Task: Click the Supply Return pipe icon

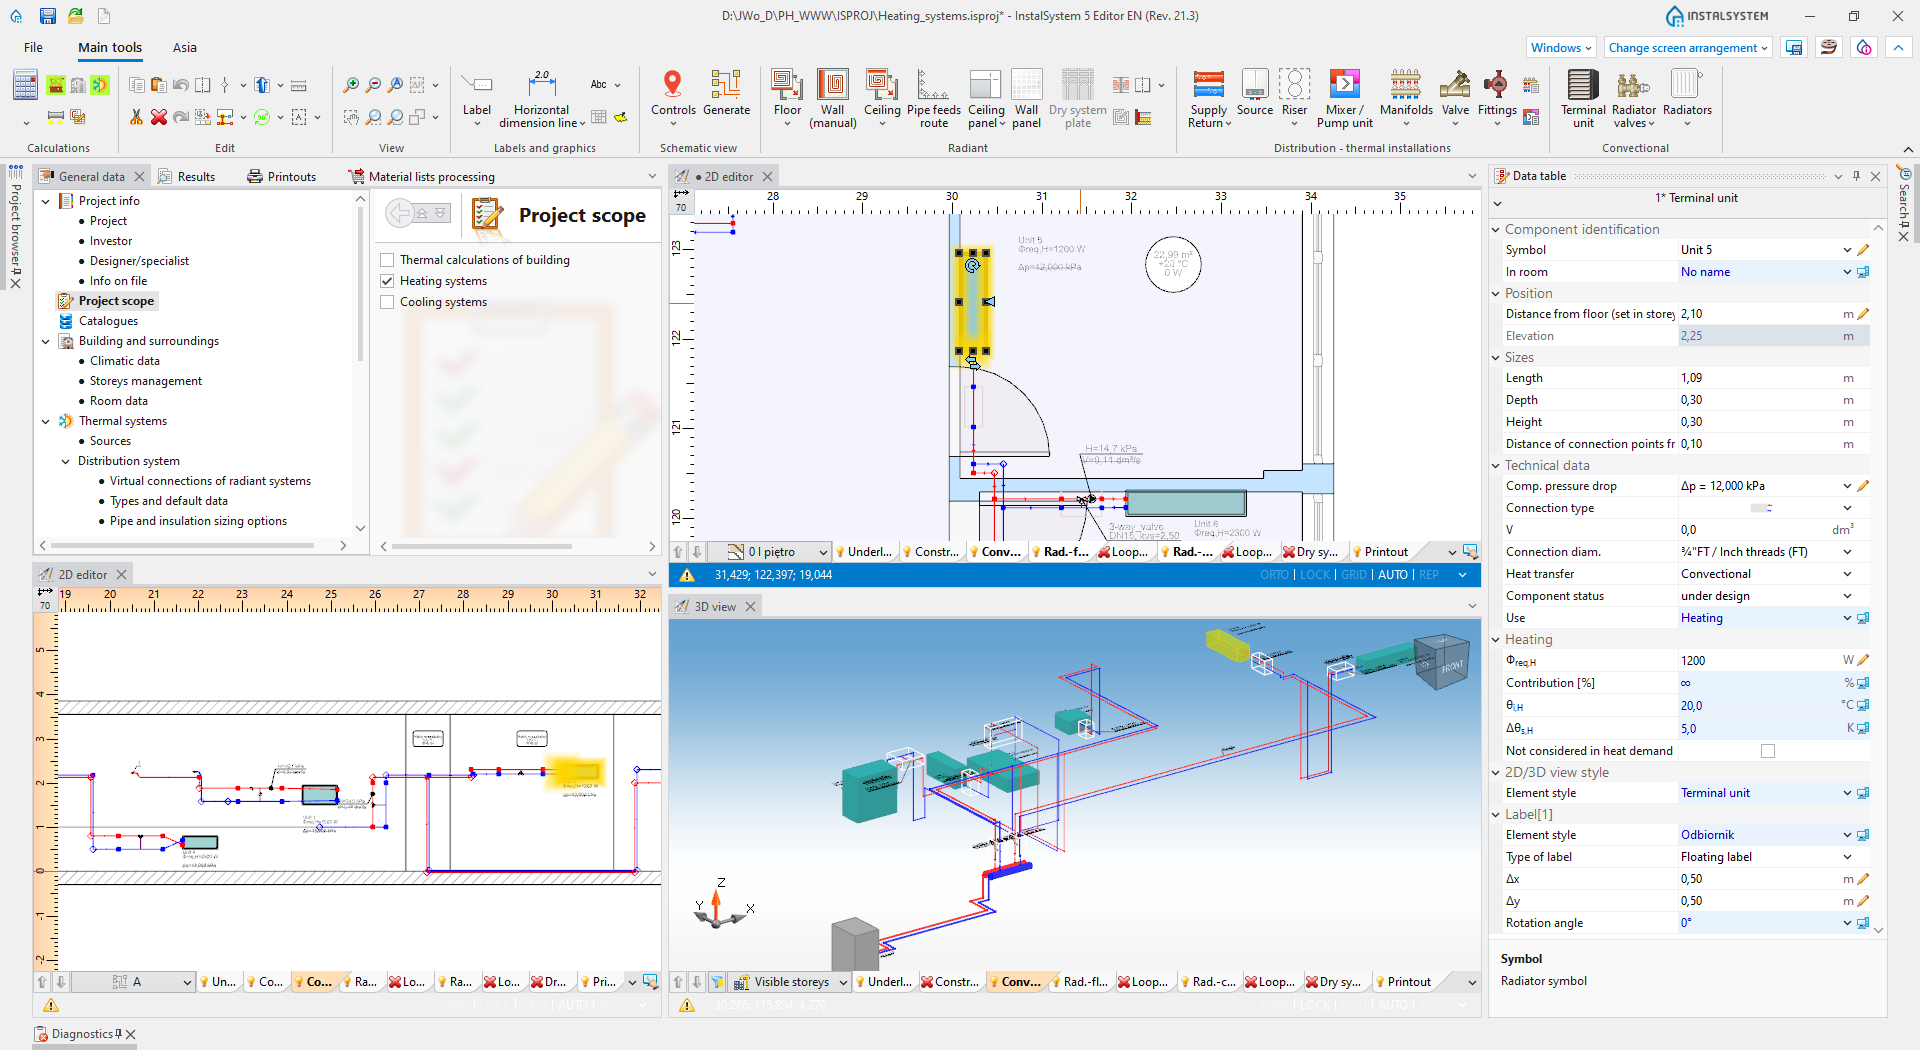Action: pos(1208,97)
